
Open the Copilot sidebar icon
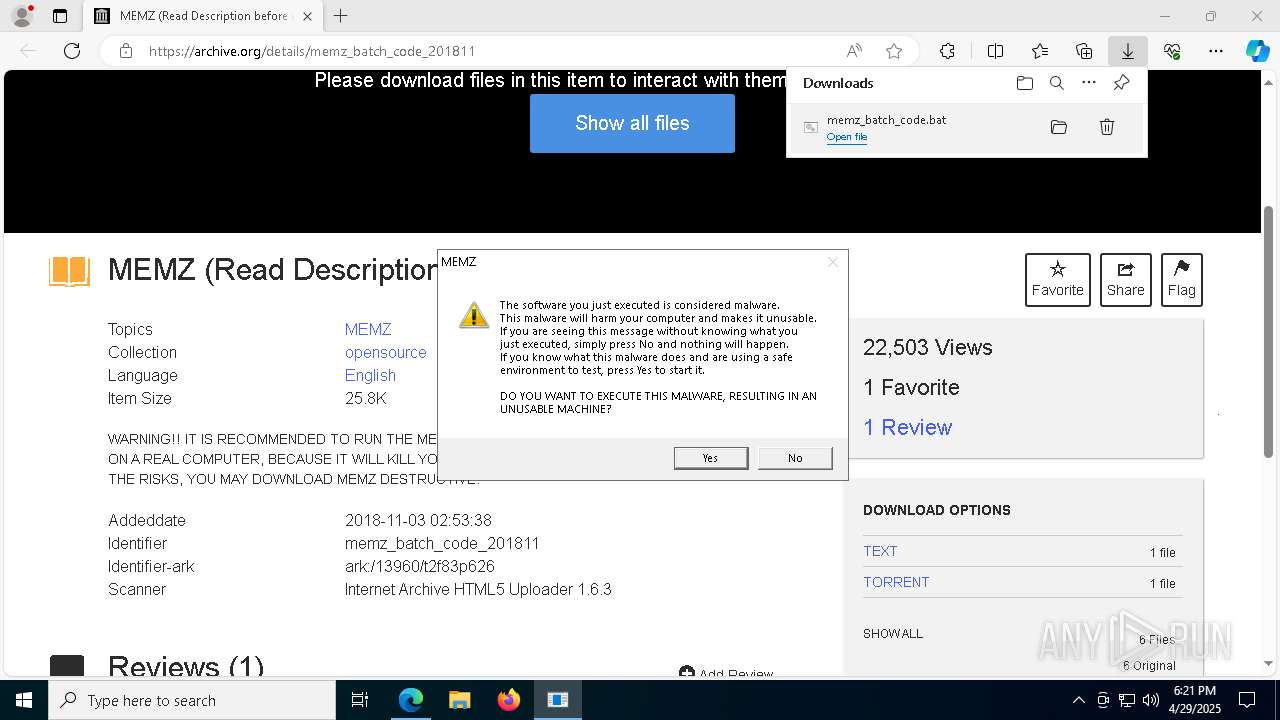pyautogui.click(x=1257, y=51)
